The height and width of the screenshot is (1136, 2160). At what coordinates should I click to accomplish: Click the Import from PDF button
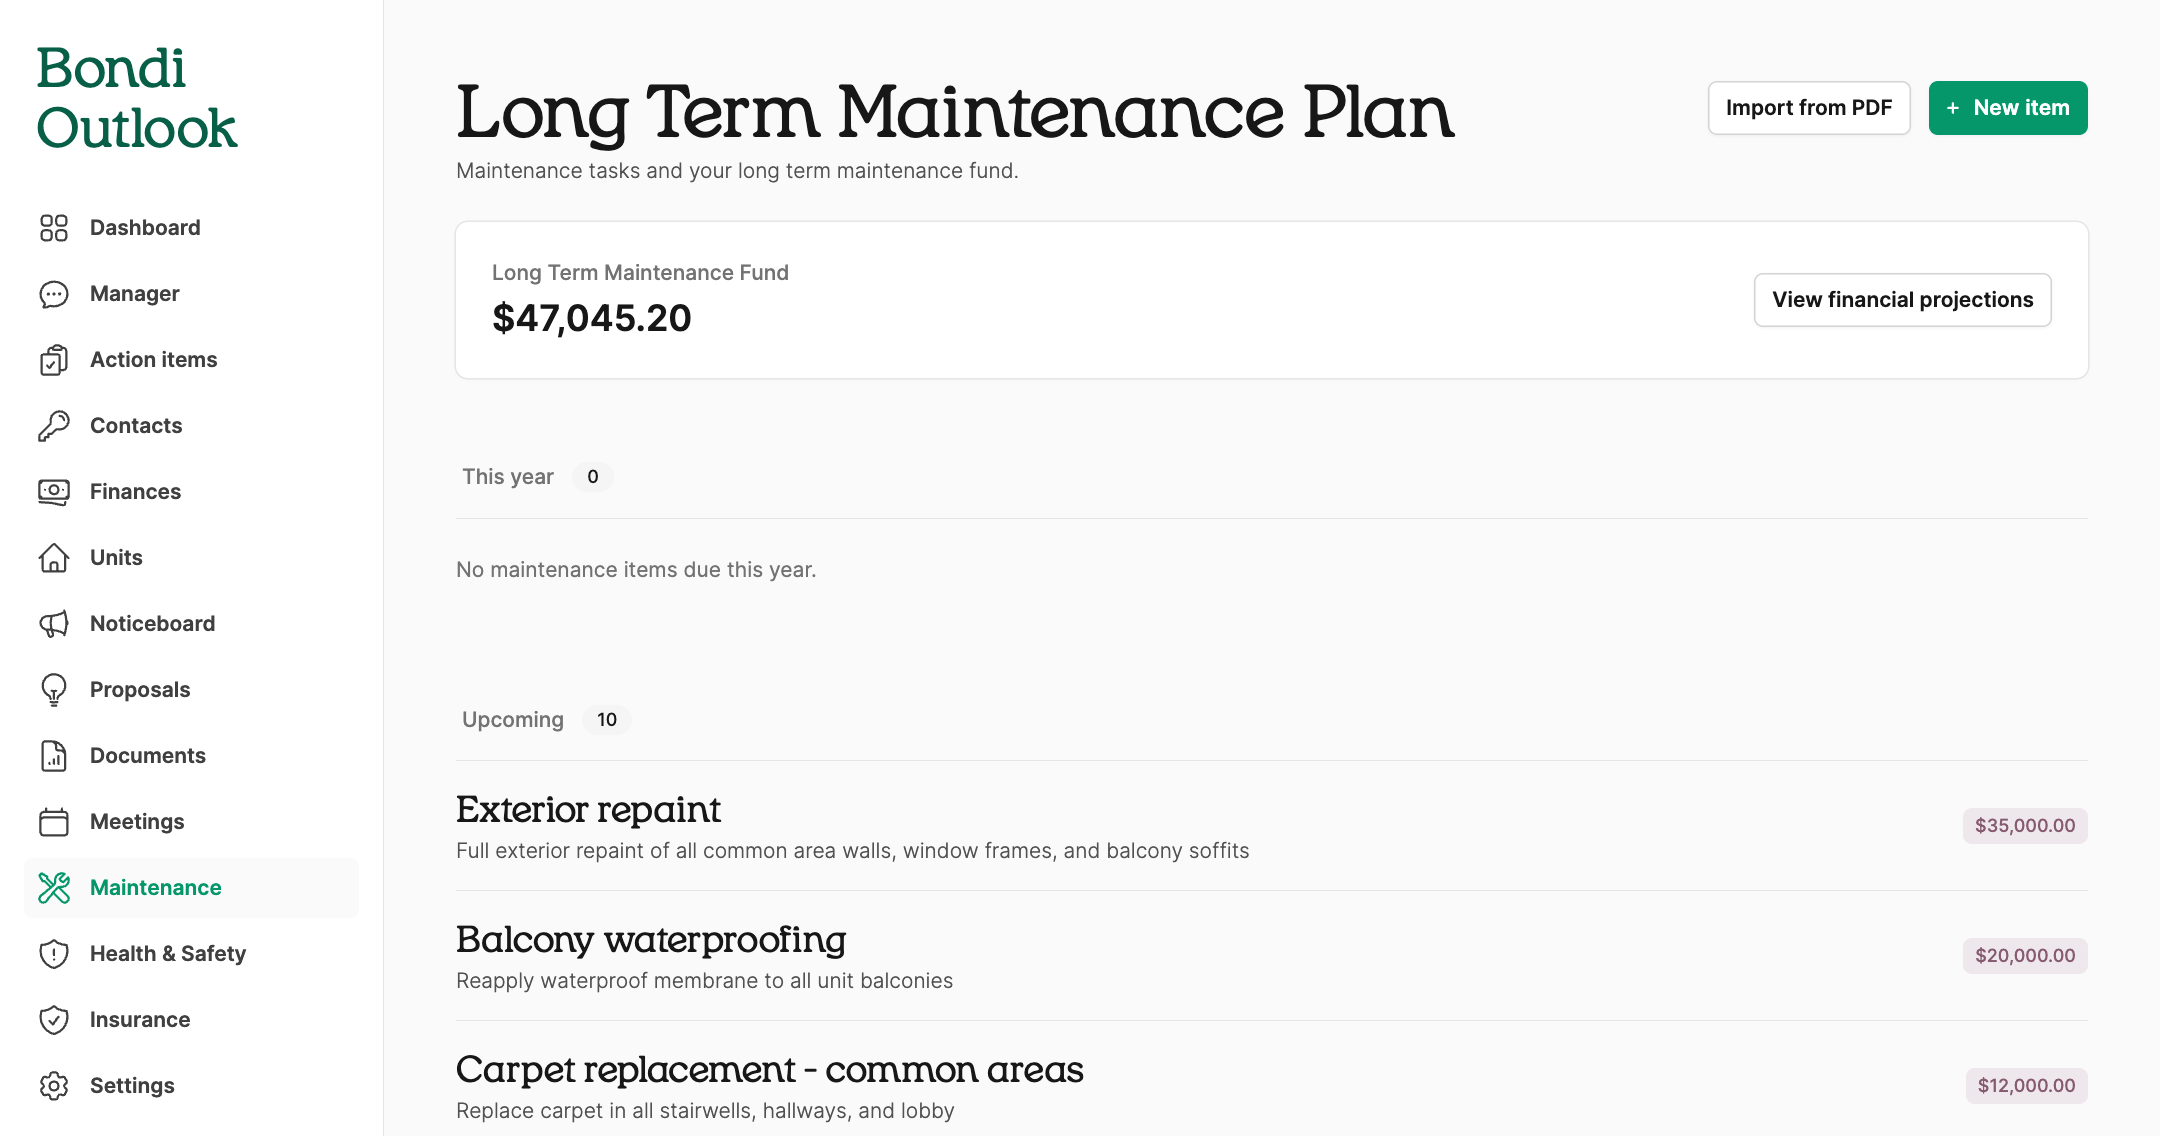tap(1809, 108)
